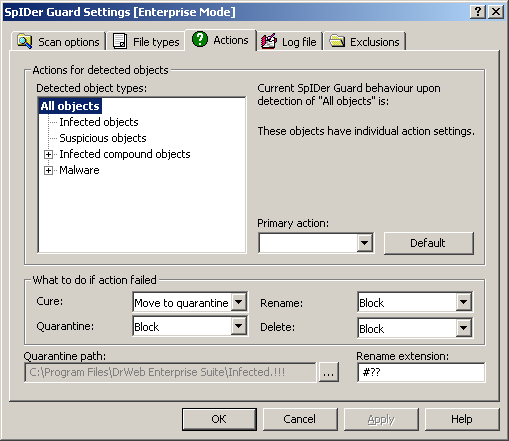
Task: Open the Delete failed-action dropdown
Action: coord(463,328)
